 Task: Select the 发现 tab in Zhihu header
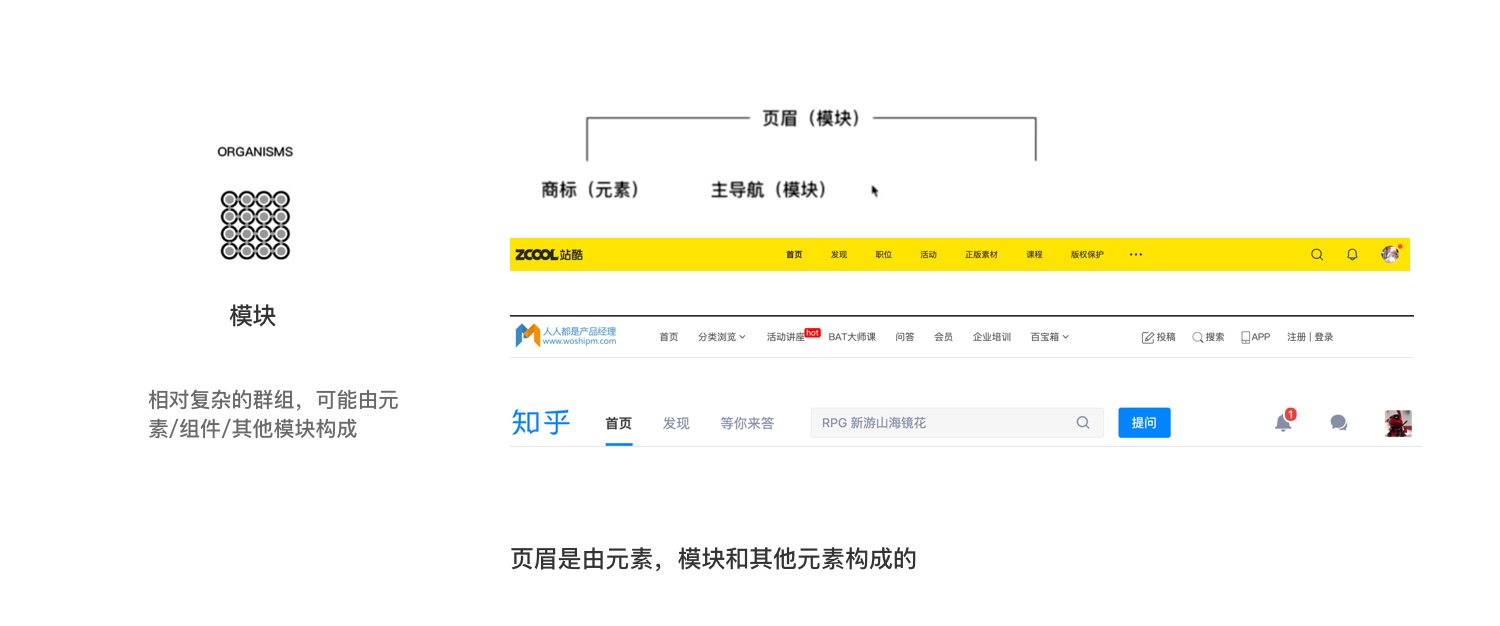(676, 423)
